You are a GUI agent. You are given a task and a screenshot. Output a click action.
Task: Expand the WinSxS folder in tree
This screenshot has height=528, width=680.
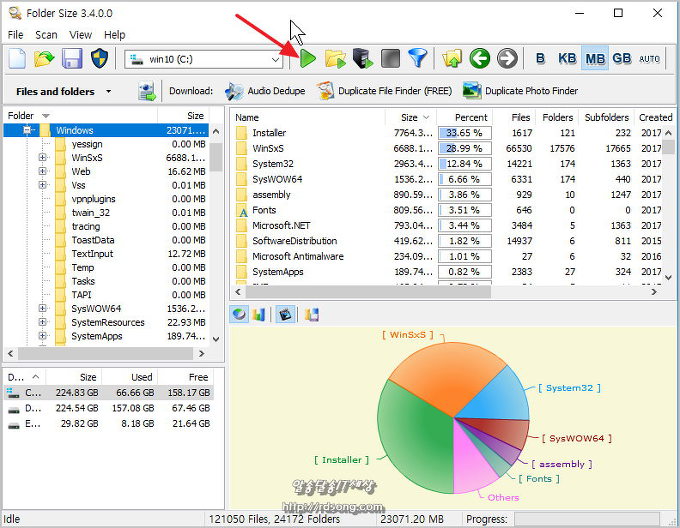coord(42,158)
